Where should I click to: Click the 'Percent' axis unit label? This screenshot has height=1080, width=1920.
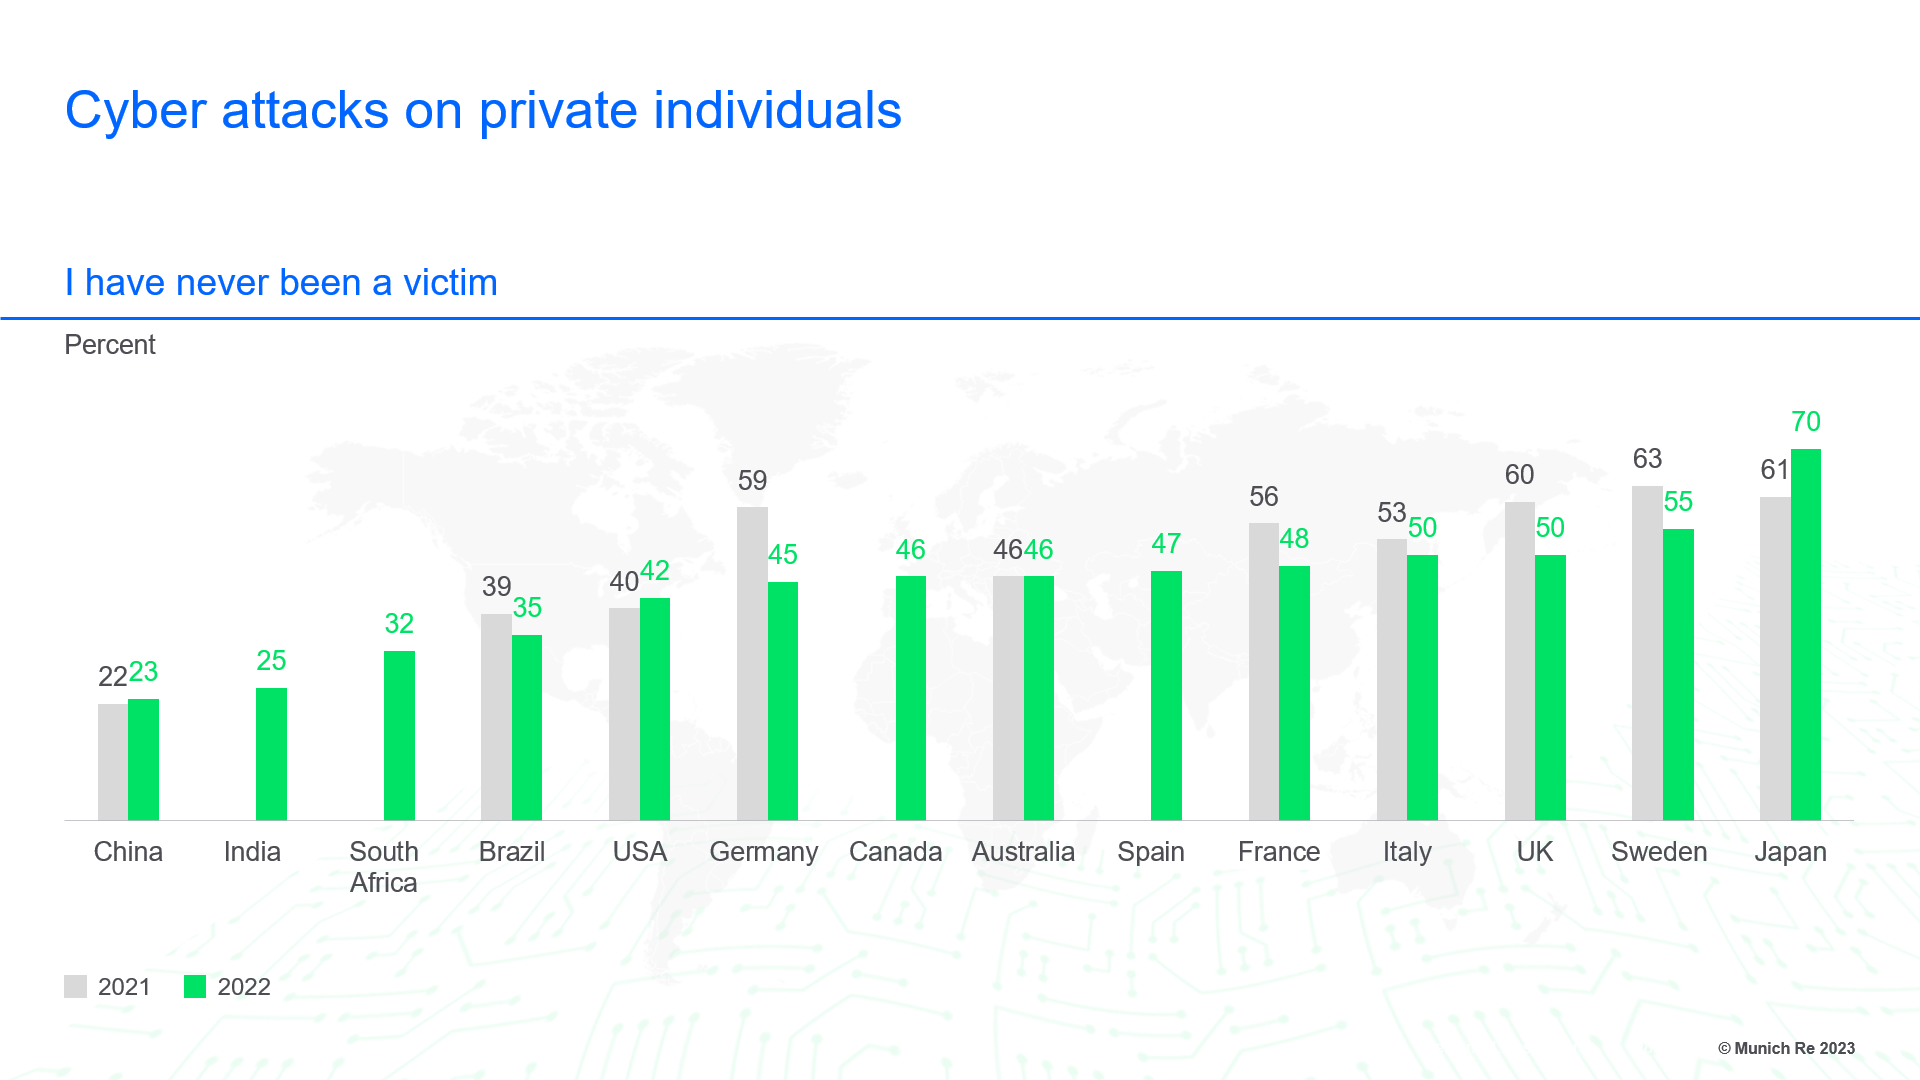110,345
